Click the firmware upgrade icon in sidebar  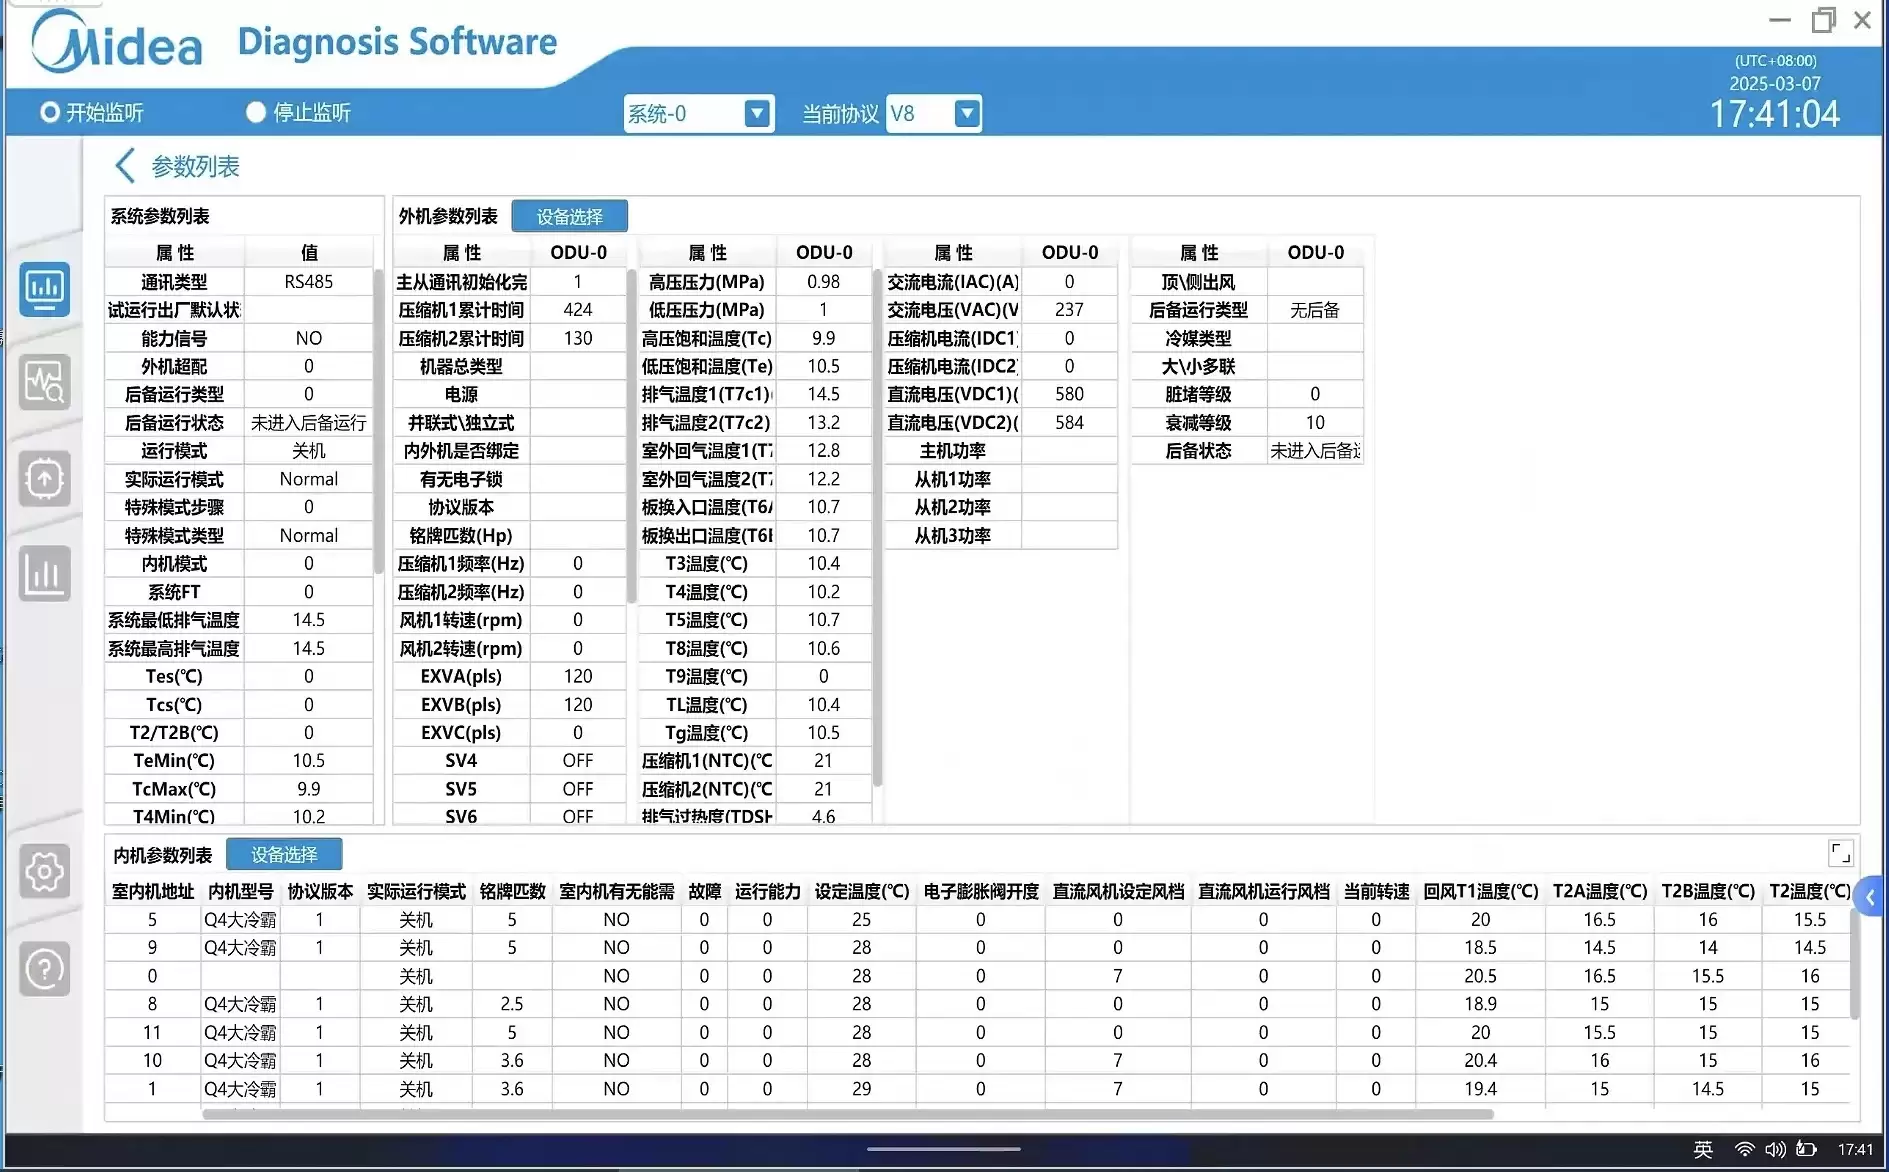tap(44, 478)
